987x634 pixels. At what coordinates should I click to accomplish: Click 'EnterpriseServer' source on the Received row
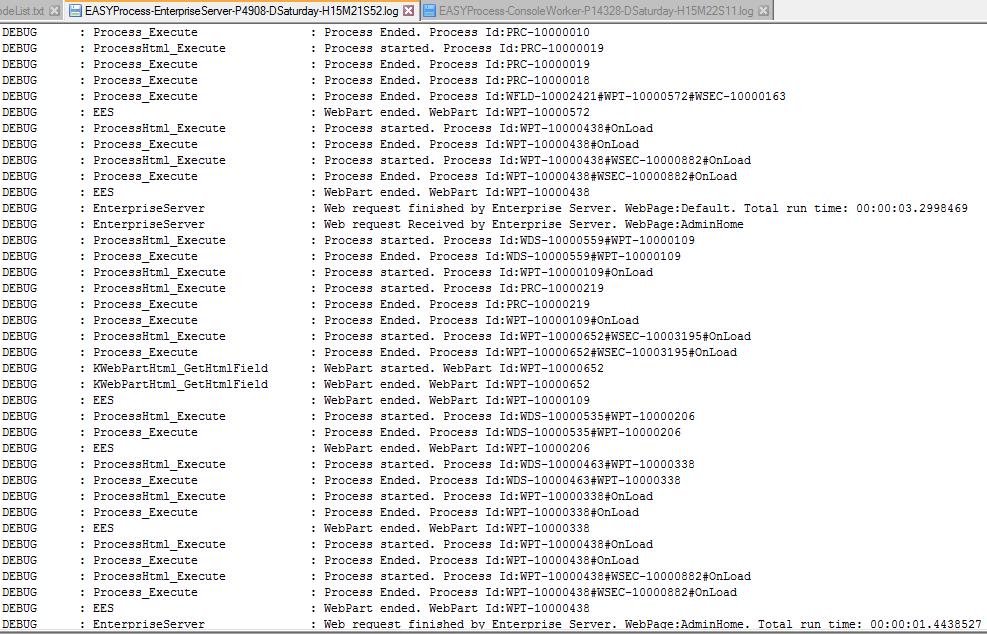pos(149,224)
